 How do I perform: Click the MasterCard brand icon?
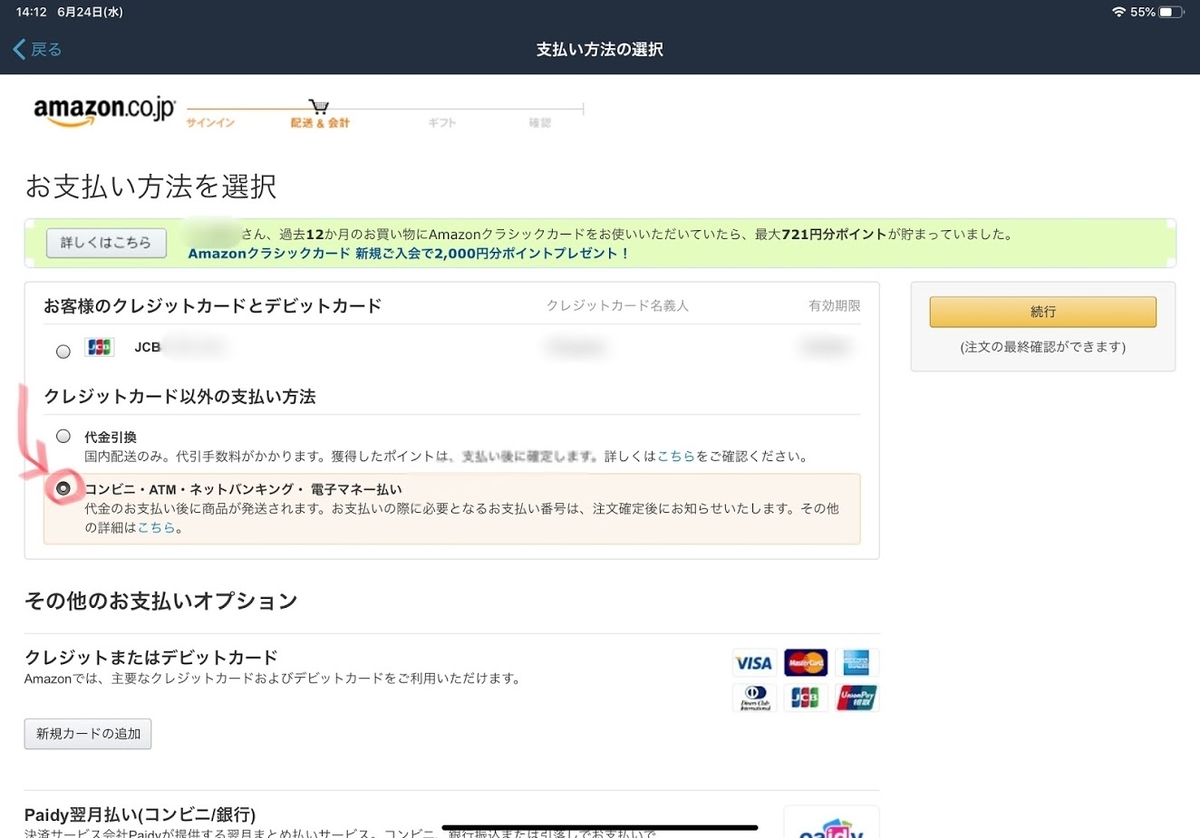click(x=806, y=662)
